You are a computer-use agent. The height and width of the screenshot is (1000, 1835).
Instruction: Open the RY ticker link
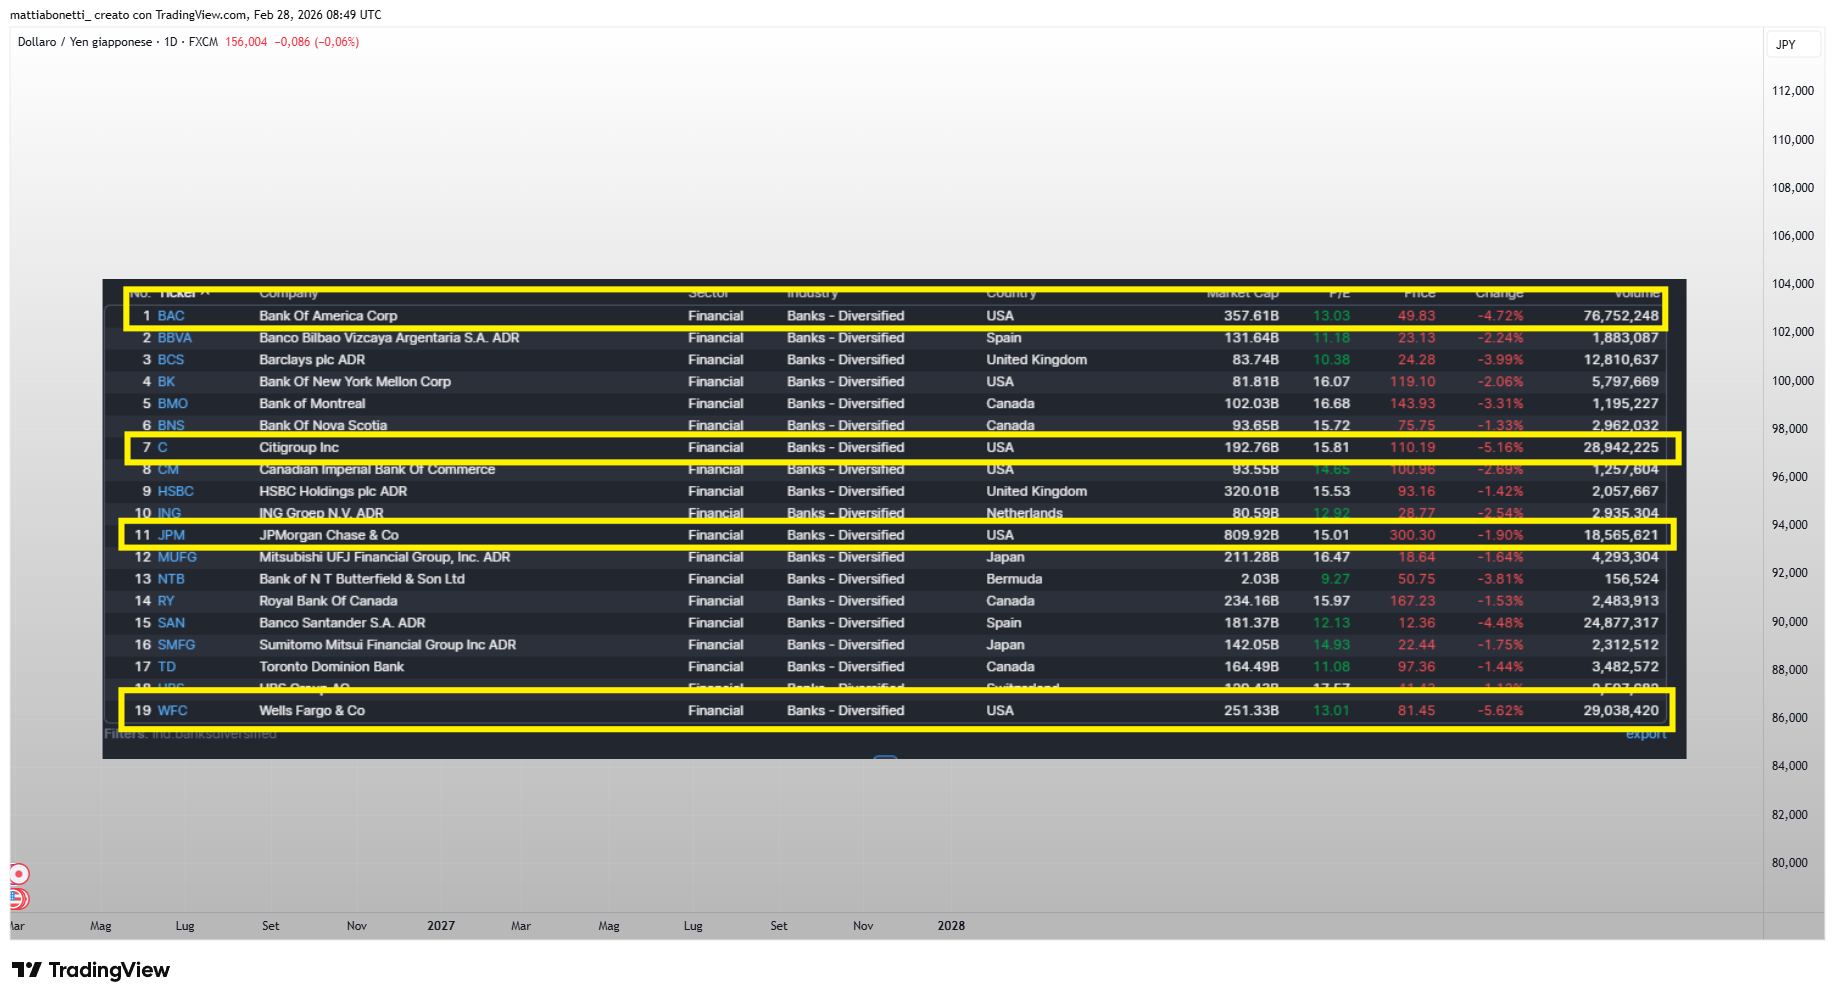coord(166,602)
